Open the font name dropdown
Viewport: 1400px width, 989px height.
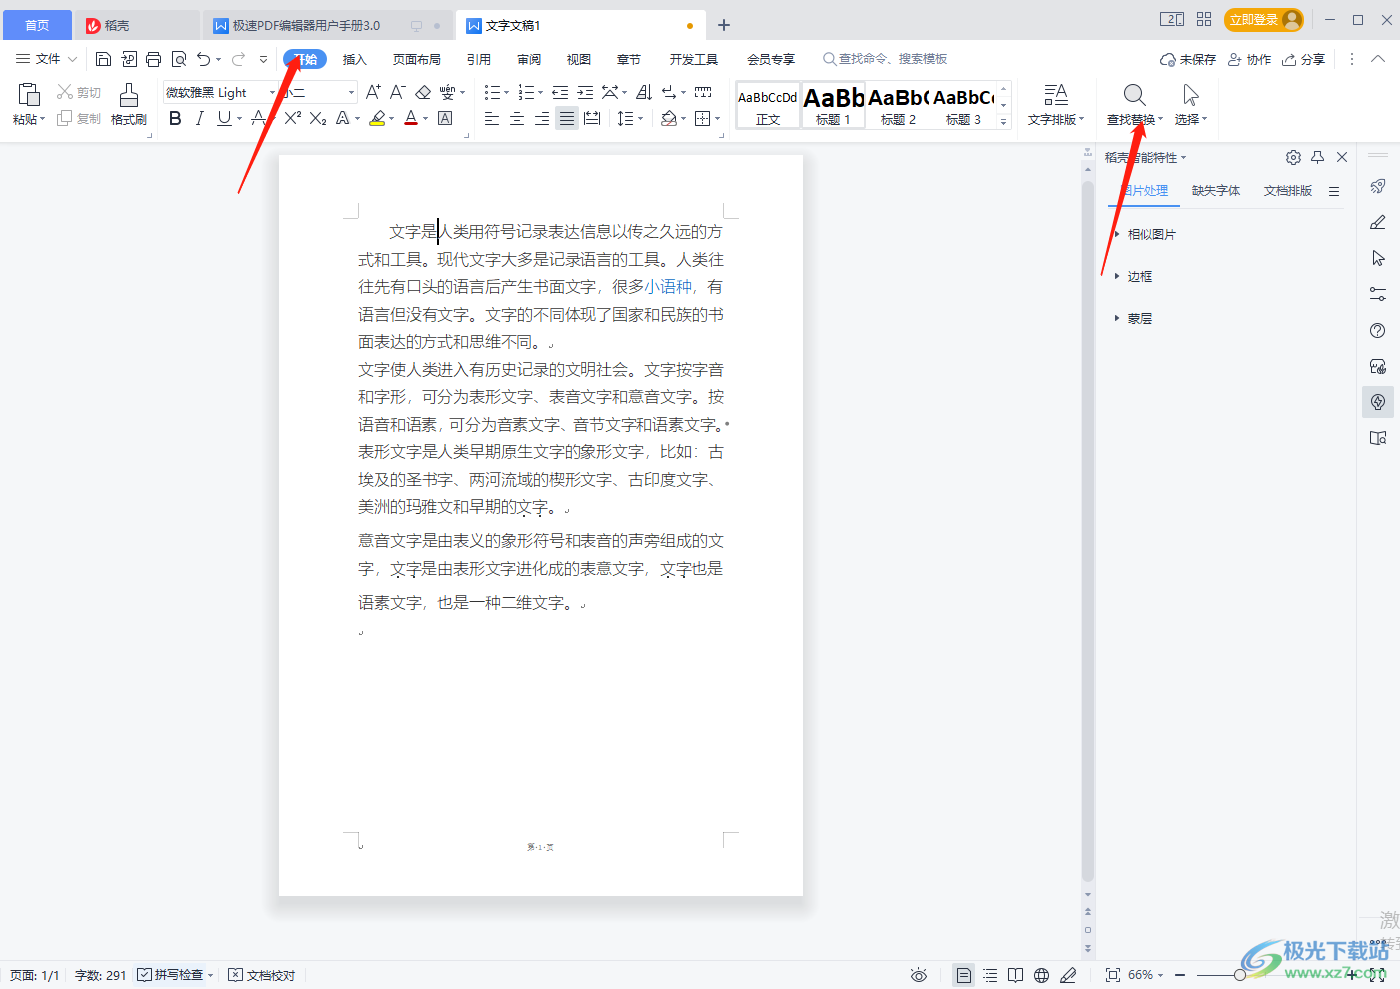coord(272,92)
